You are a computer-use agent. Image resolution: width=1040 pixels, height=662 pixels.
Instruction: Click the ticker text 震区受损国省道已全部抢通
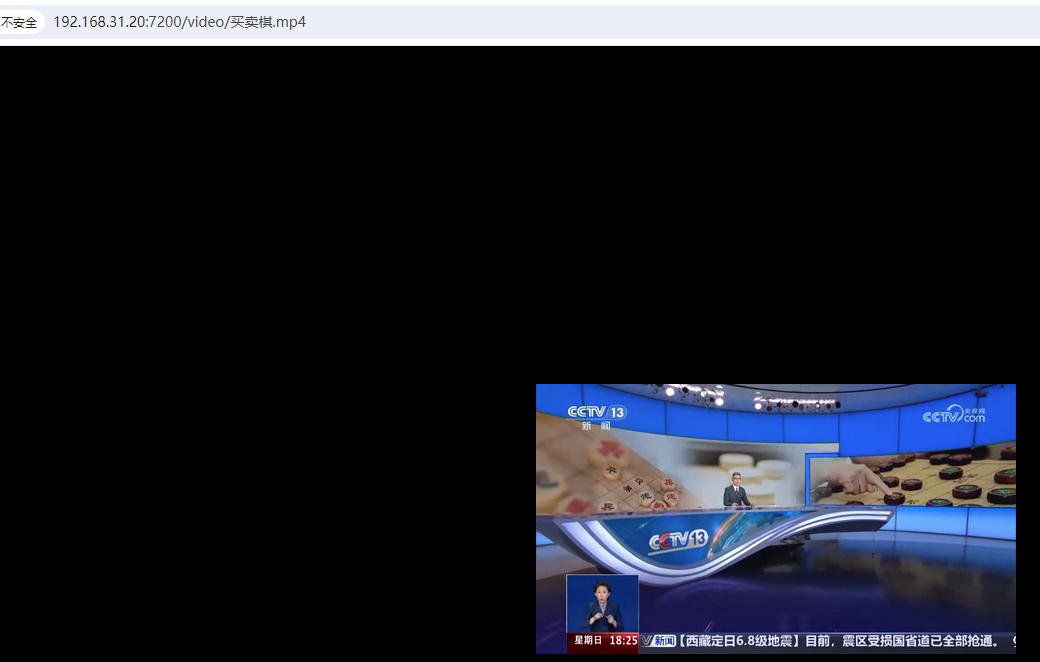click(x=917, y=641)
